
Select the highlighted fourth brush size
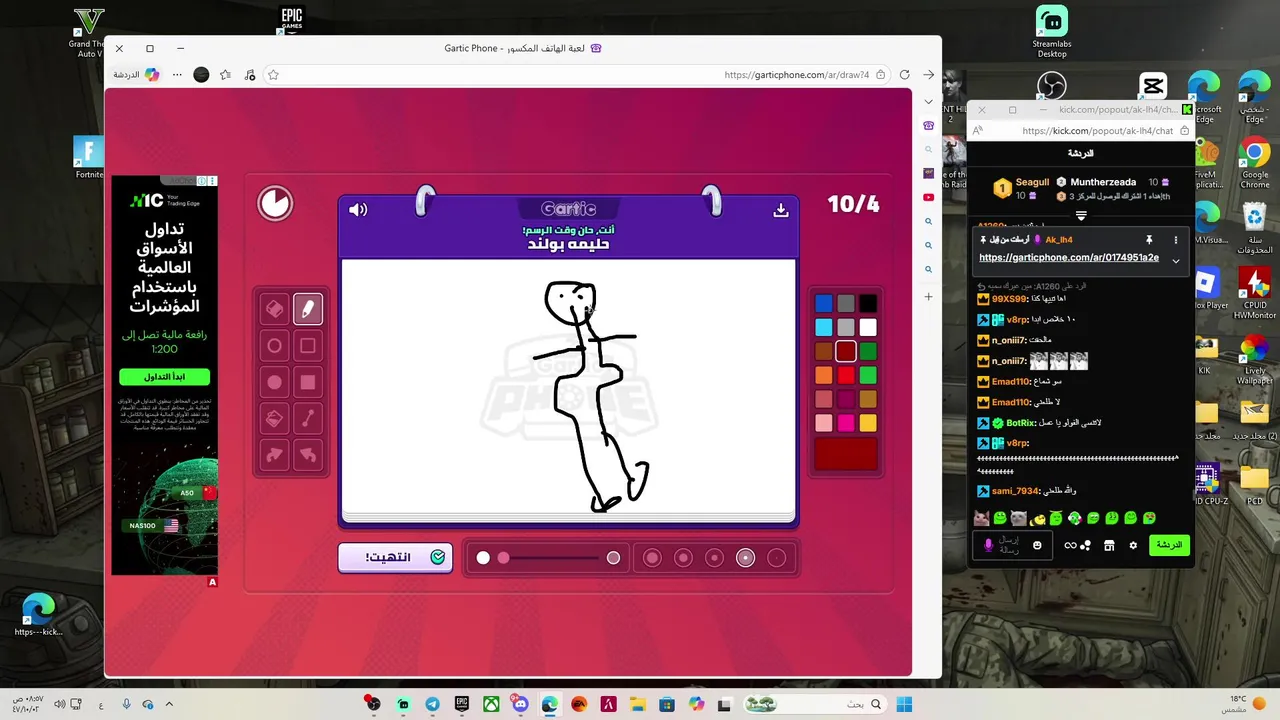(x=745, y=558)
